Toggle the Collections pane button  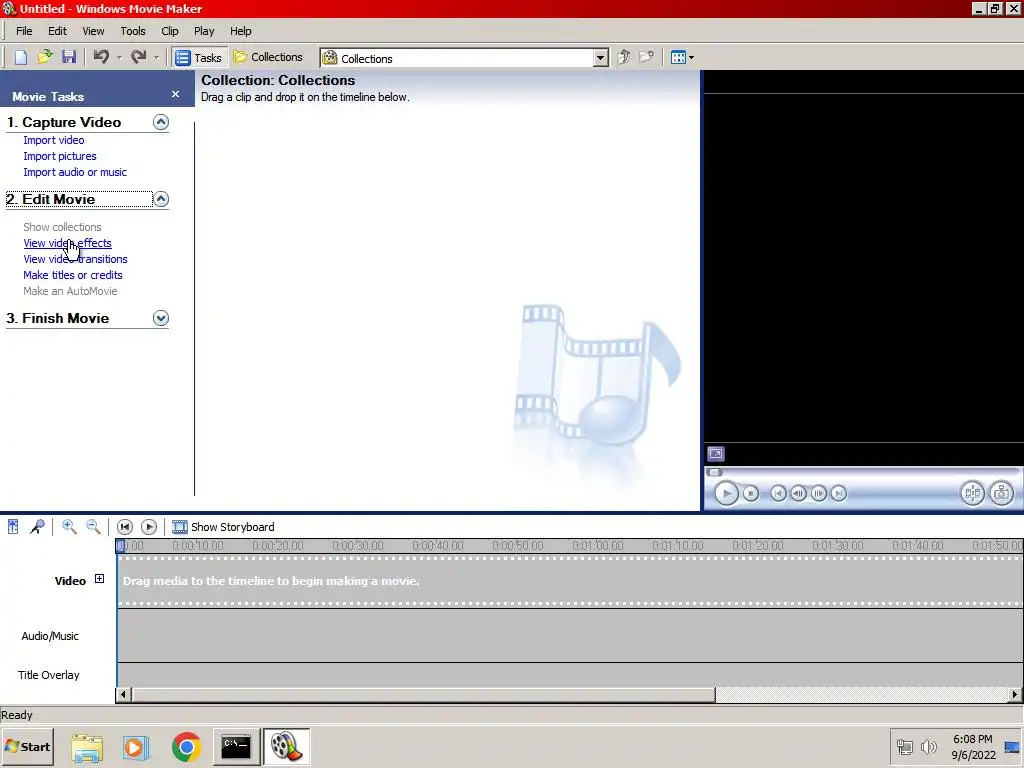point(268,57)
